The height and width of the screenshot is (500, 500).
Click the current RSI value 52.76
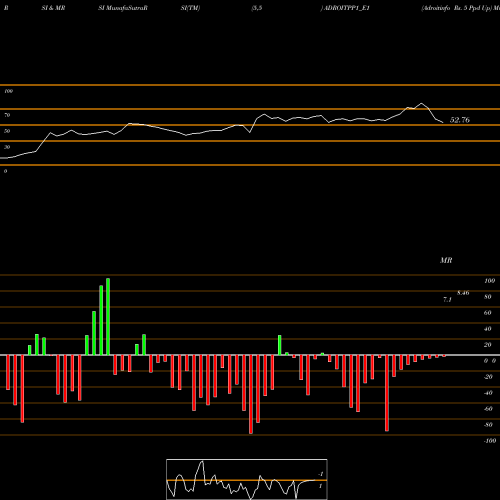pyautogui.click(x=460, y=120)
